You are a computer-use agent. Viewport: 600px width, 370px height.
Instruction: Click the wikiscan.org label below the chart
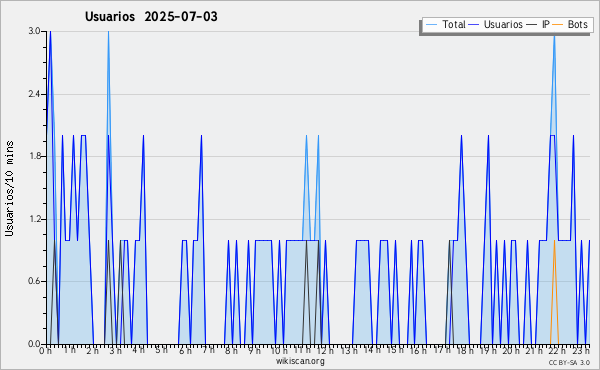pyautogui.click(x=300, y=361)
